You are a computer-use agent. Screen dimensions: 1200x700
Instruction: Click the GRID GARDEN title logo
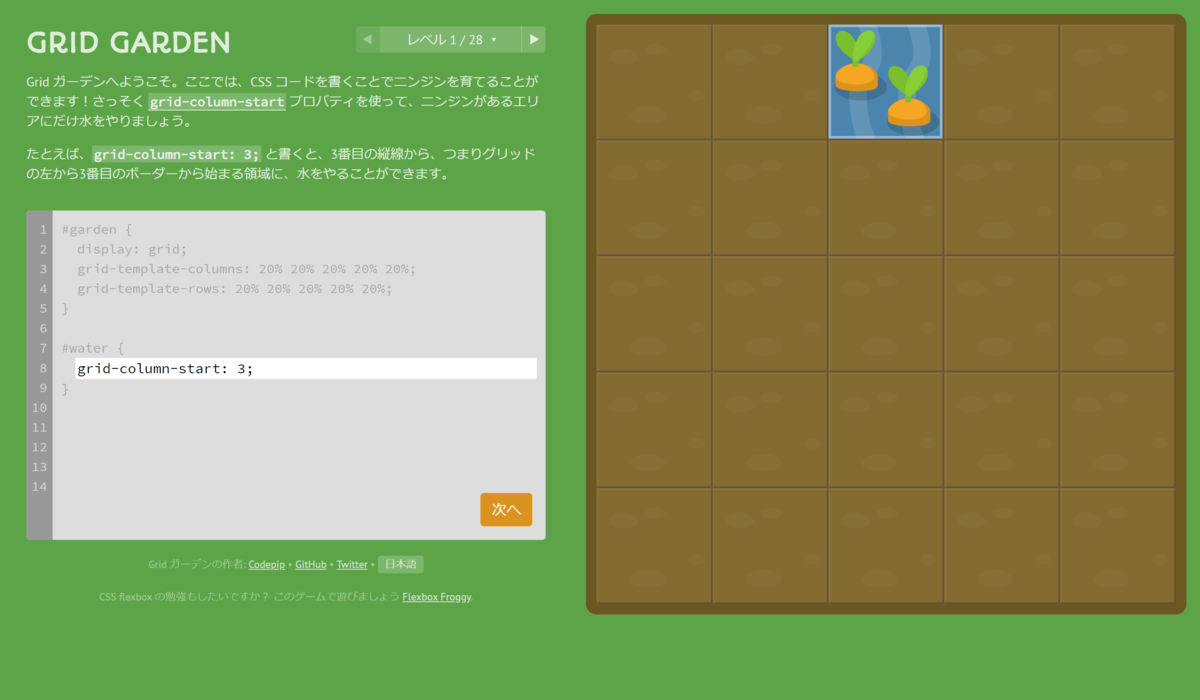pyautogui.click(x=127, y=42)
